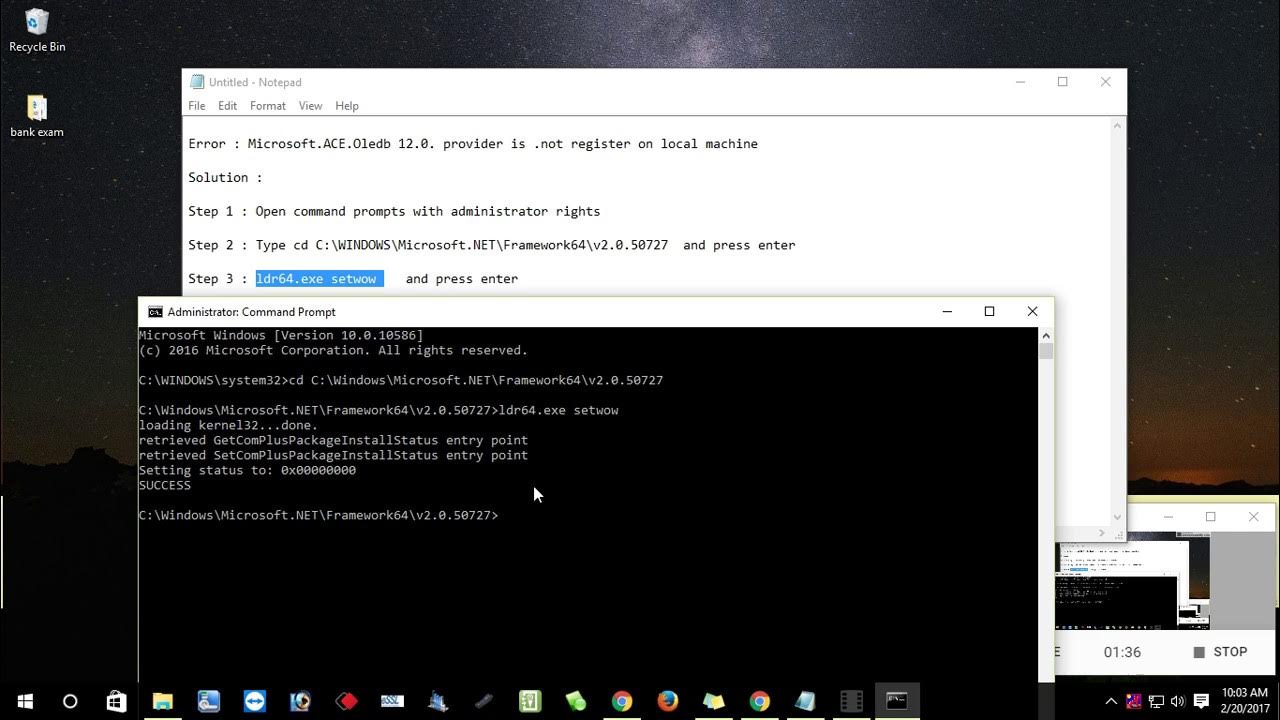This screenshot has height=720, width=1280.
Task: Click 'retrieved GetComPlusPackageInstallStatus entry point' line
Action: [333, 440]
